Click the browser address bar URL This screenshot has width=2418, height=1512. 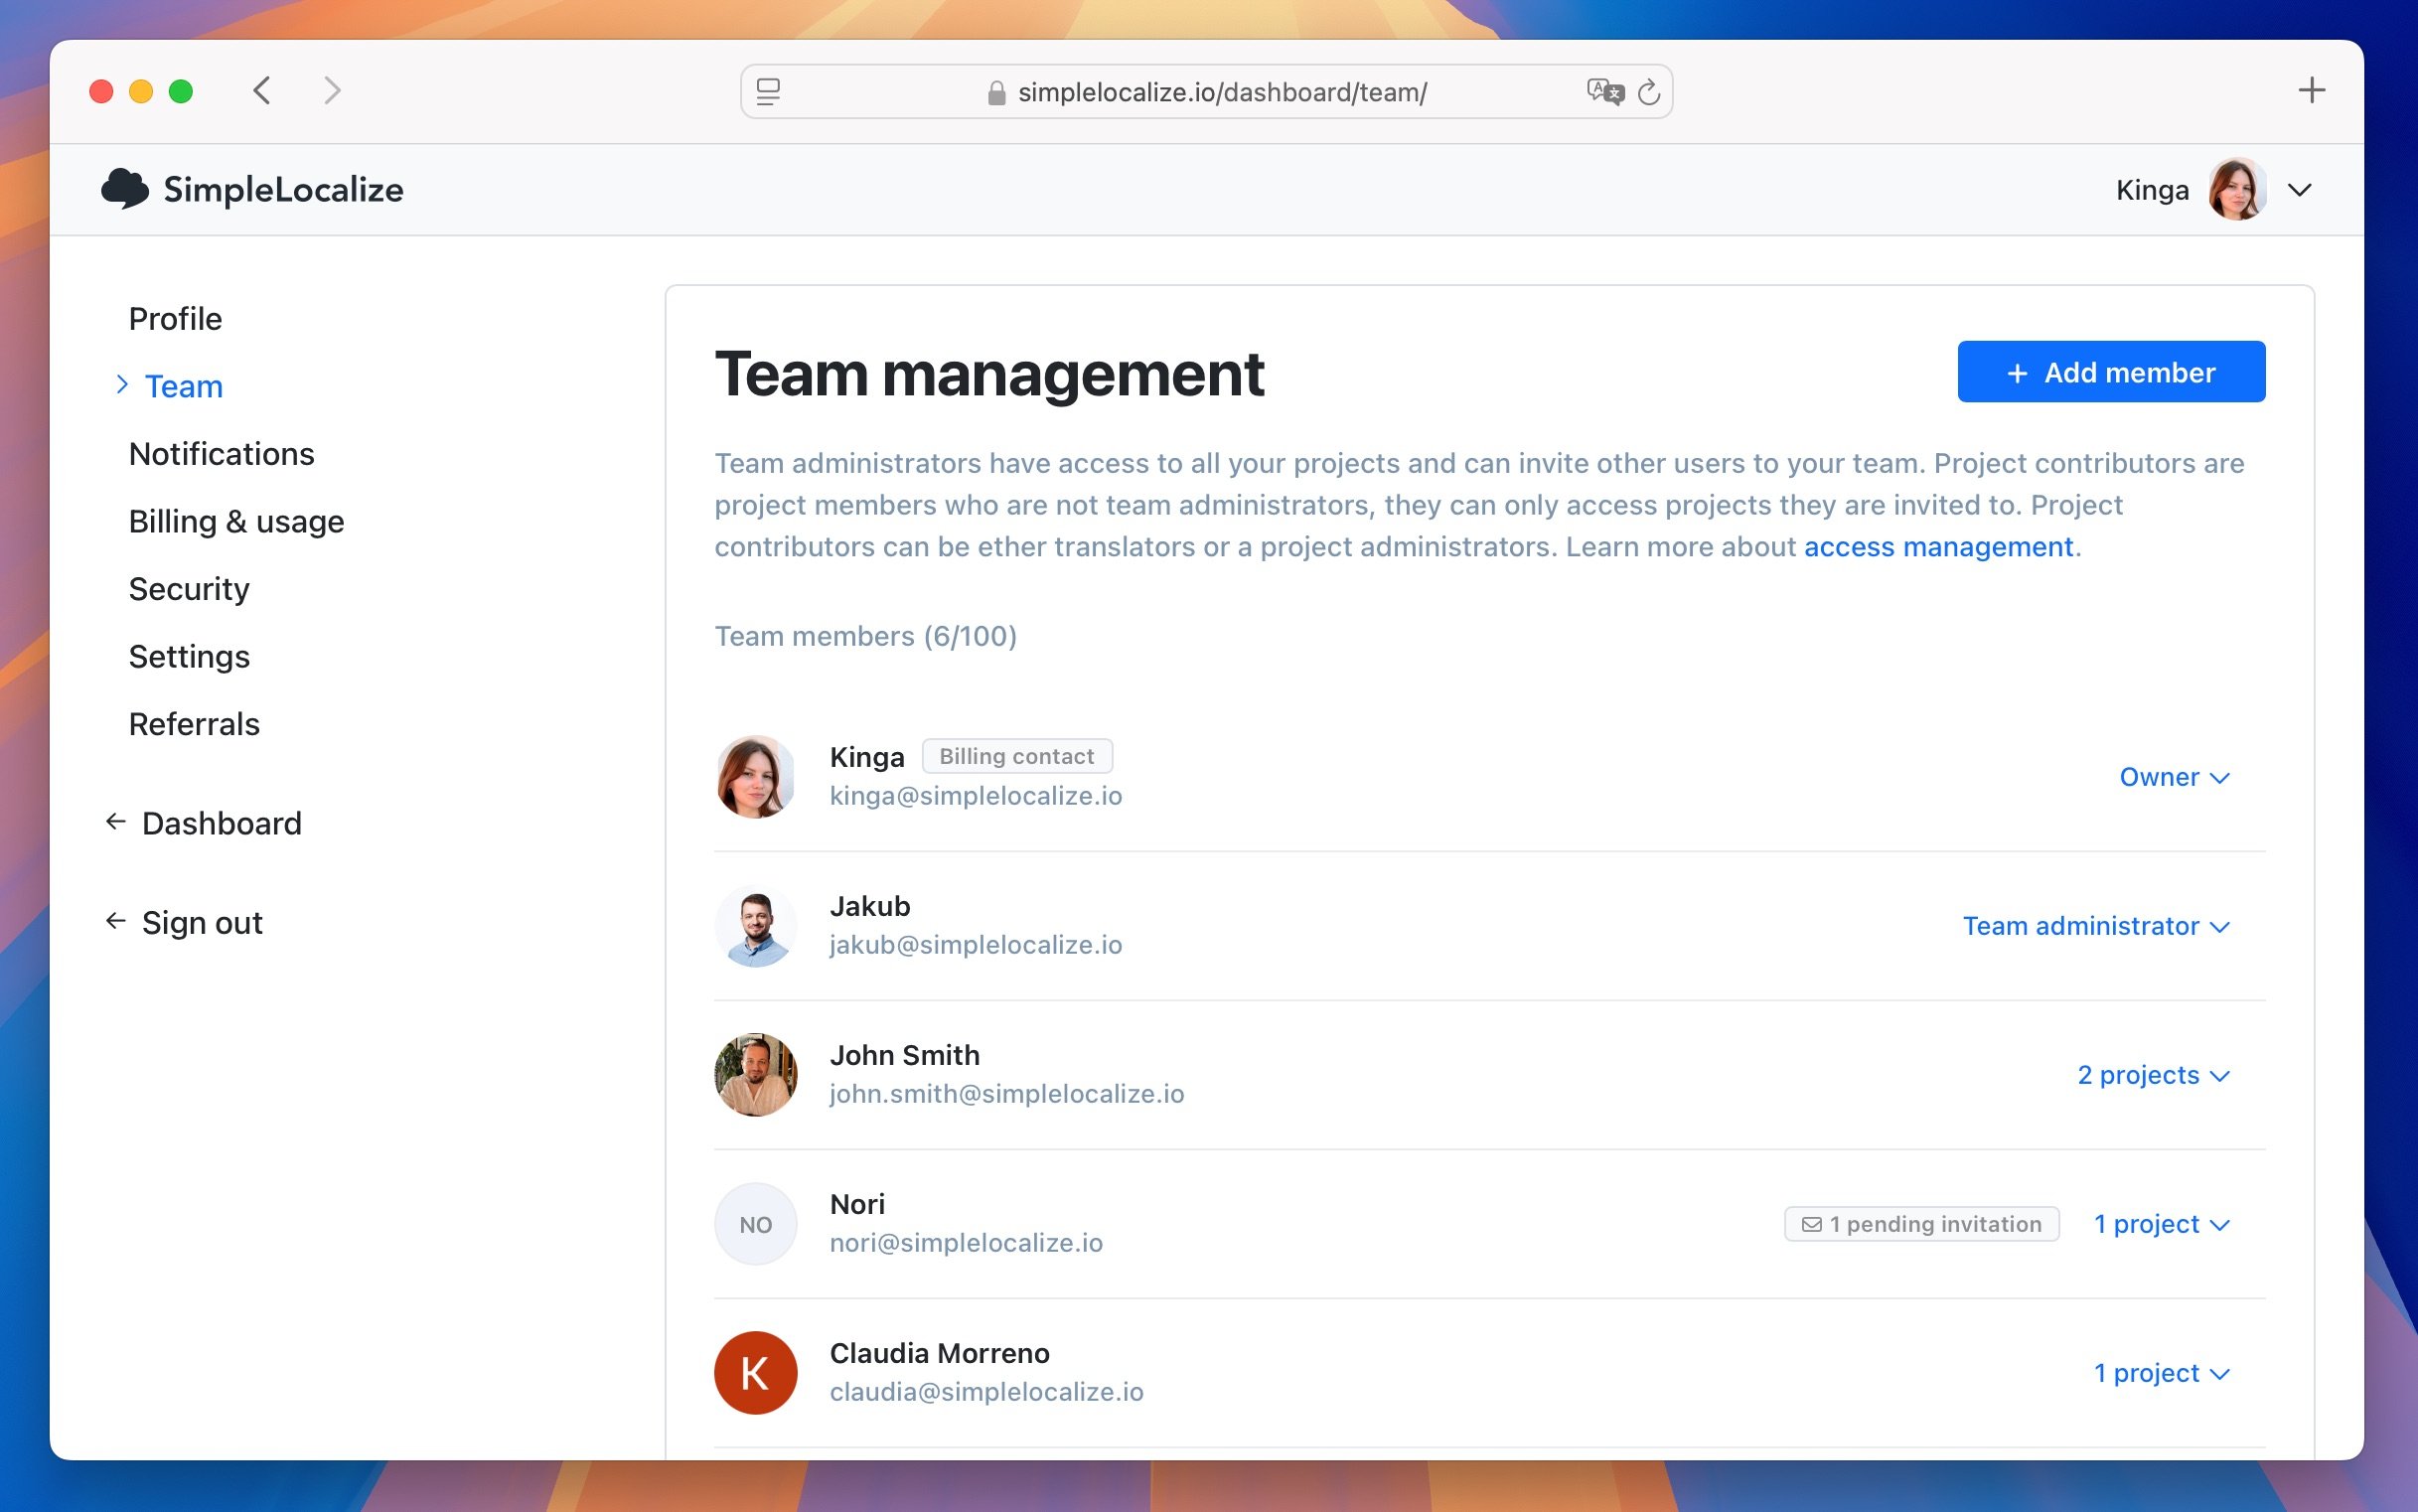tap(1222, 92)
